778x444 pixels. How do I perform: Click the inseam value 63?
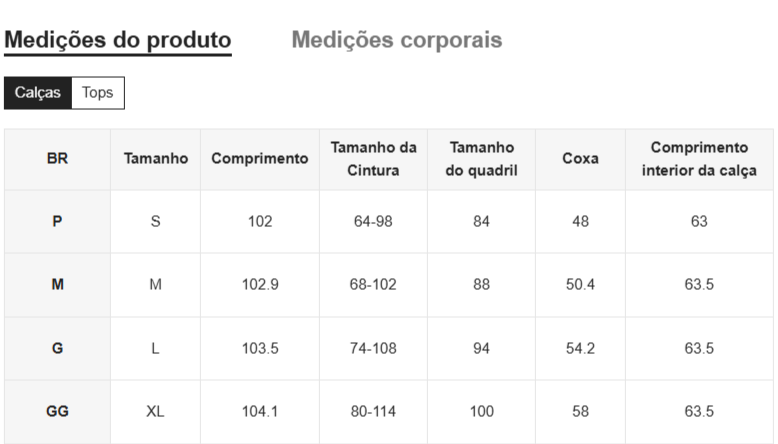[699, 221]
